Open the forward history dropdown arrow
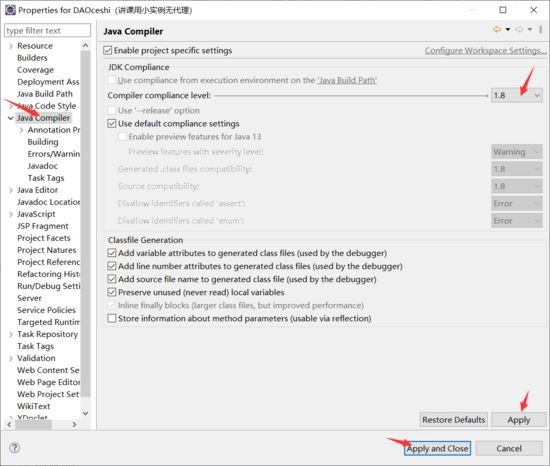The height and width of the screenshot is (466, 550). (530, 29)
